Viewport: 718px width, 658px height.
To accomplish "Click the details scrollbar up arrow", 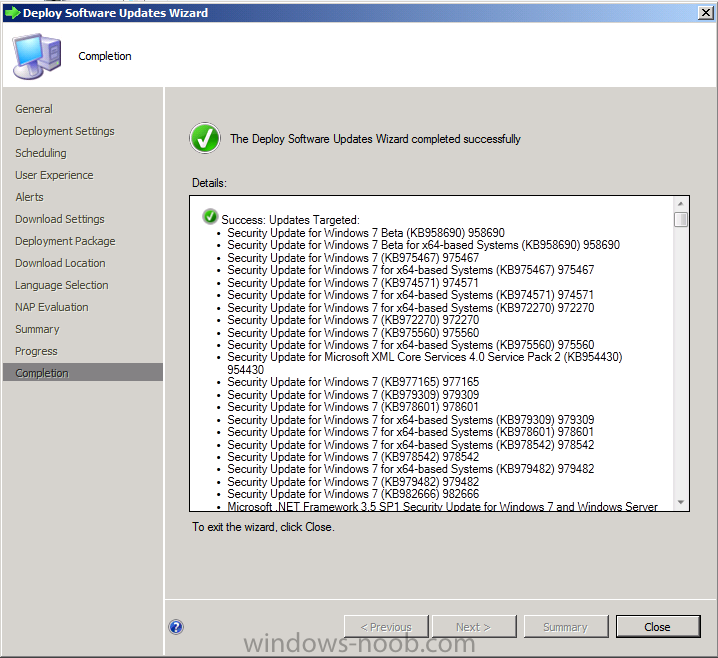I will [680, 203].
